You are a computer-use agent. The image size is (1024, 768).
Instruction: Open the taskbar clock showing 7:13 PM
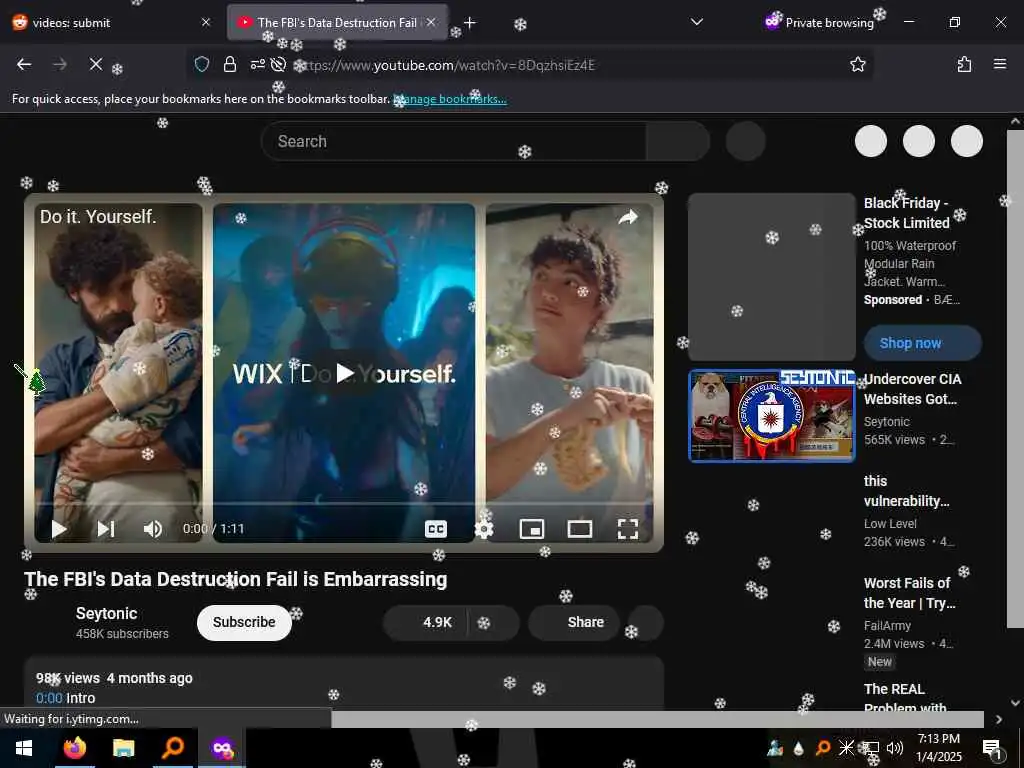pyautogui.click(x=938, y=748)
